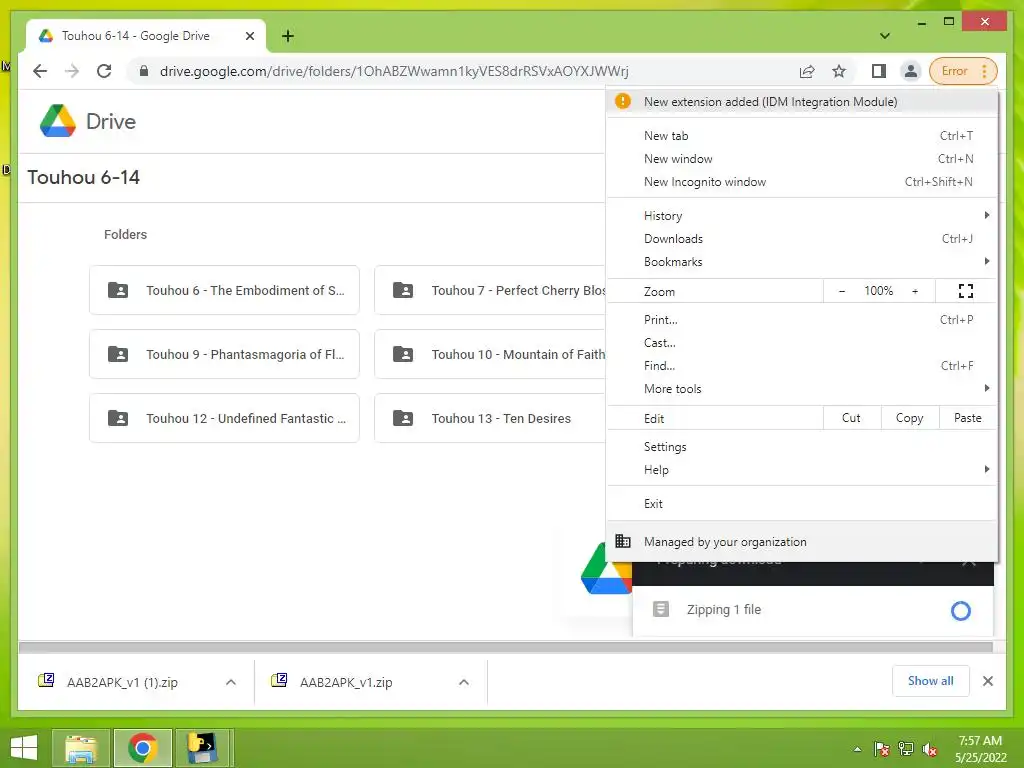
Task: Open a new tab with plus icon
Action: coord(288,36)
